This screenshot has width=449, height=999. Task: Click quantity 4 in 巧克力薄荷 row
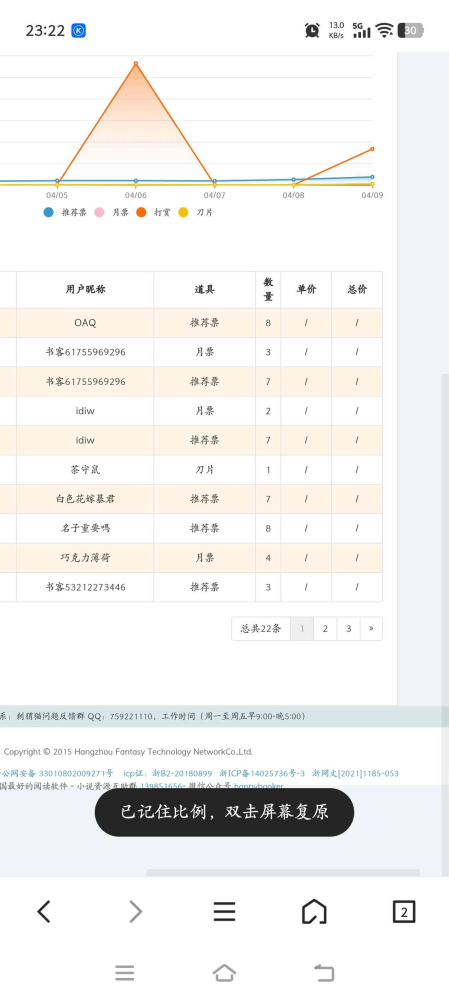(x=268, y=557)
